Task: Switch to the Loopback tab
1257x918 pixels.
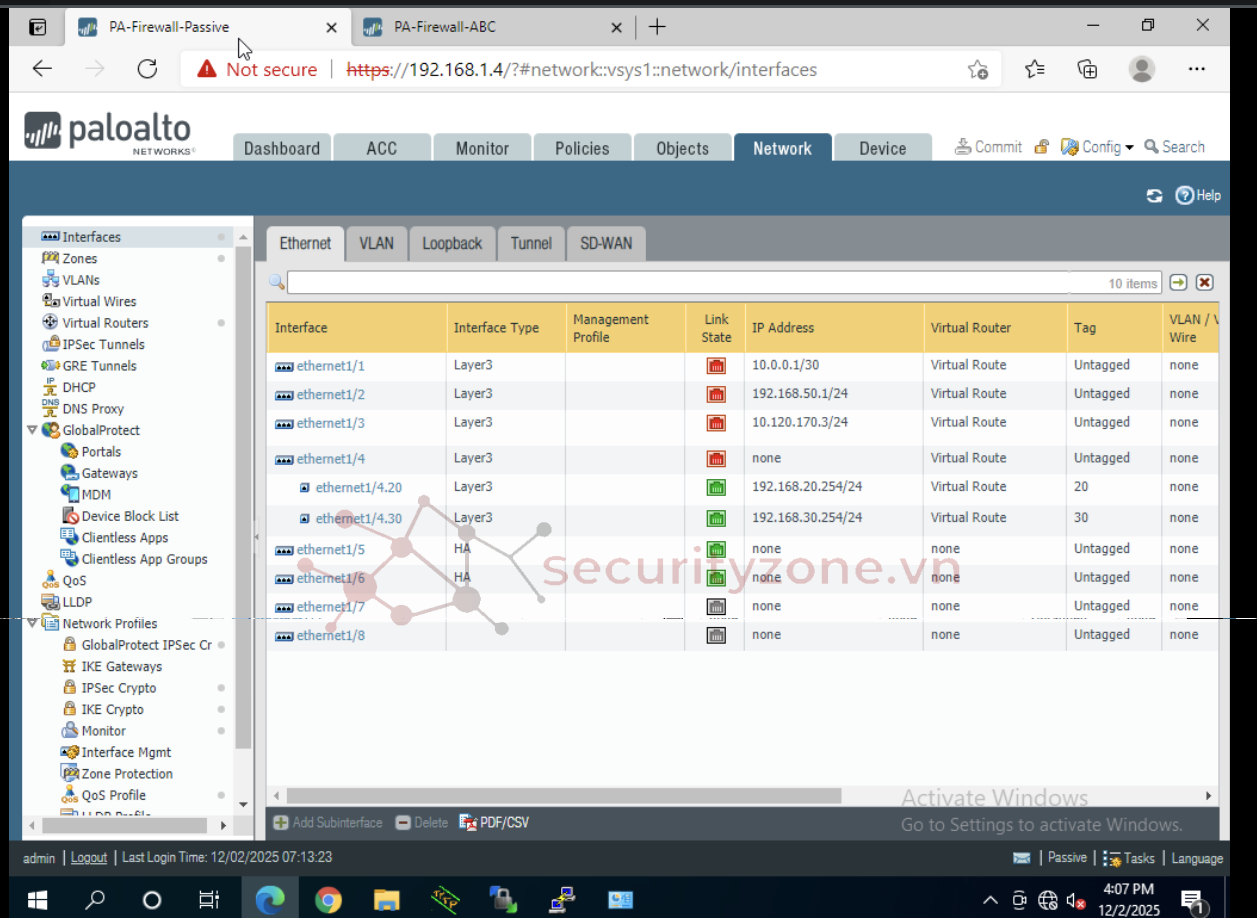Action: (452, 244)
